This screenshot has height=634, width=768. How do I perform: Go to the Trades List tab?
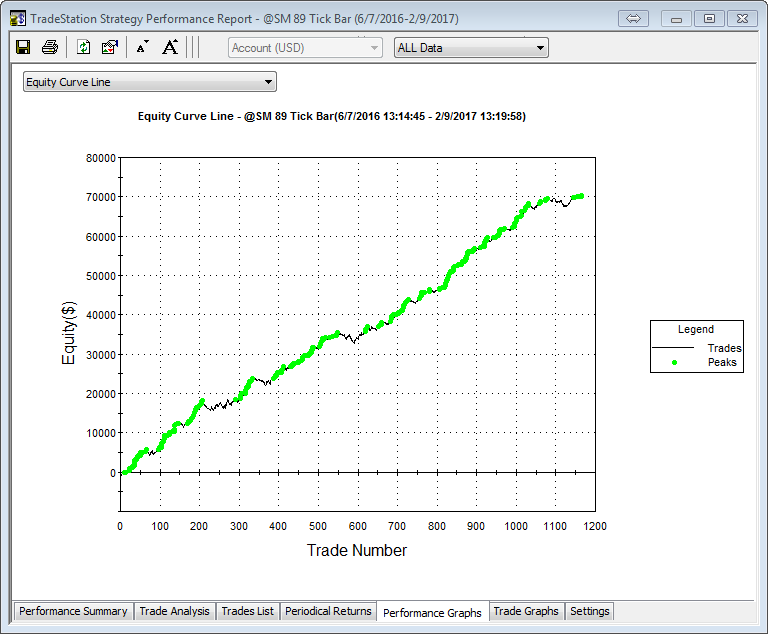pyautogui.click(x=247, y=611)
